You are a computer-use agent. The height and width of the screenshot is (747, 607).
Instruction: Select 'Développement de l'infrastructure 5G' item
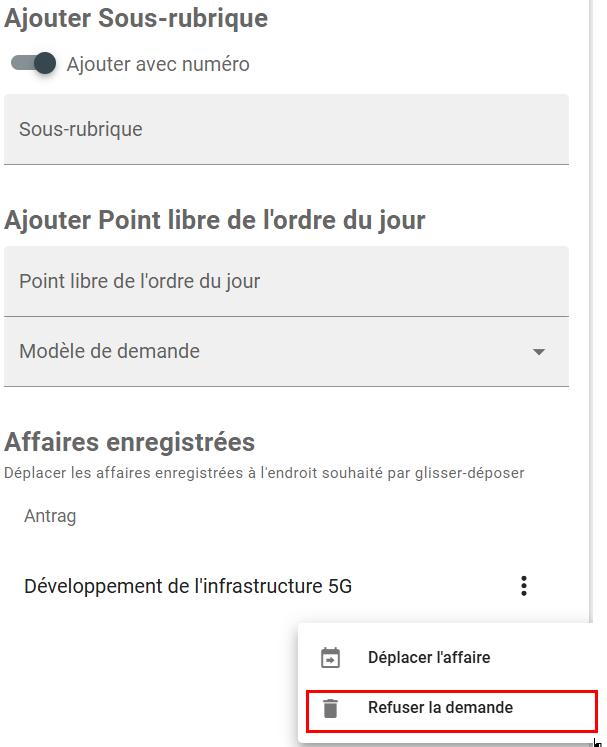(188, 587)
